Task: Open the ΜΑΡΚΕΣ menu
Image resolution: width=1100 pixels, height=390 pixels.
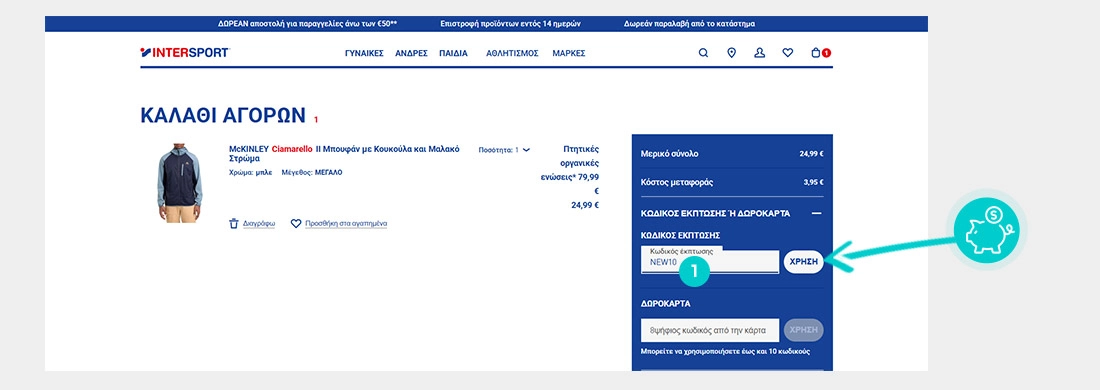Action: click(x=569, y=53)
